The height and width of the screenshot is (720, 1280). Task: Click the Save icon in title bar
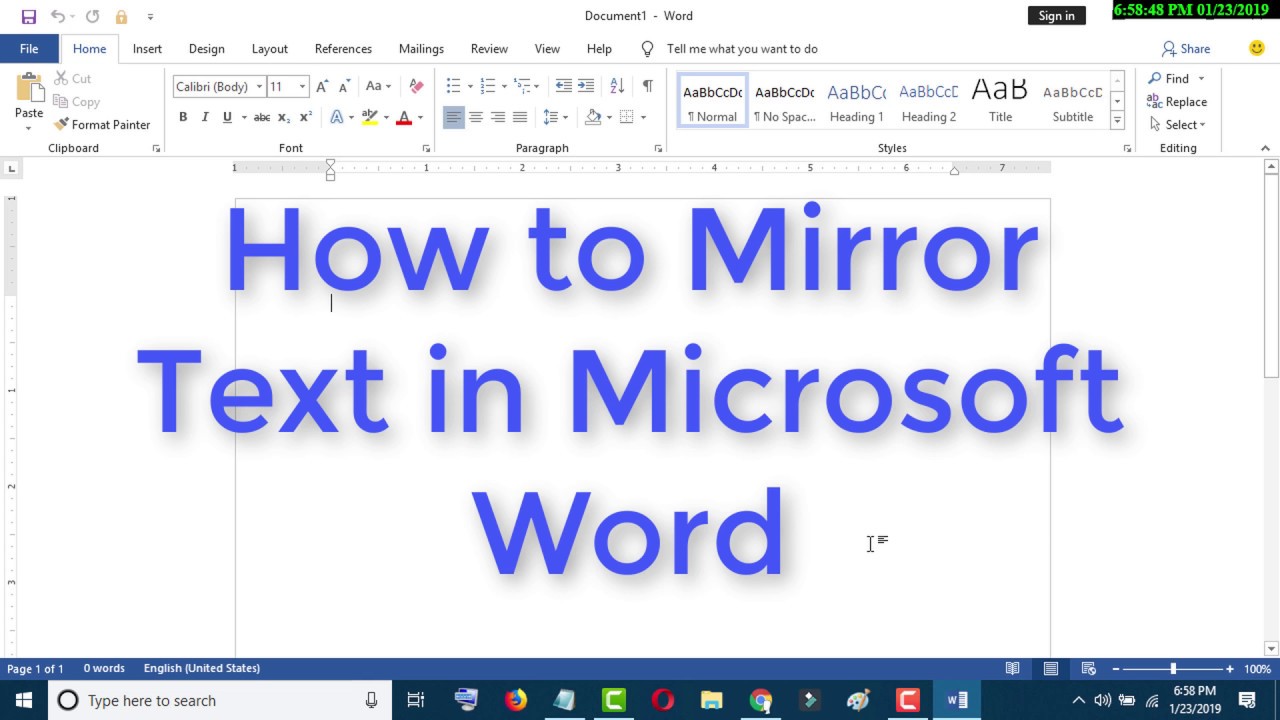tap(28, 16)
